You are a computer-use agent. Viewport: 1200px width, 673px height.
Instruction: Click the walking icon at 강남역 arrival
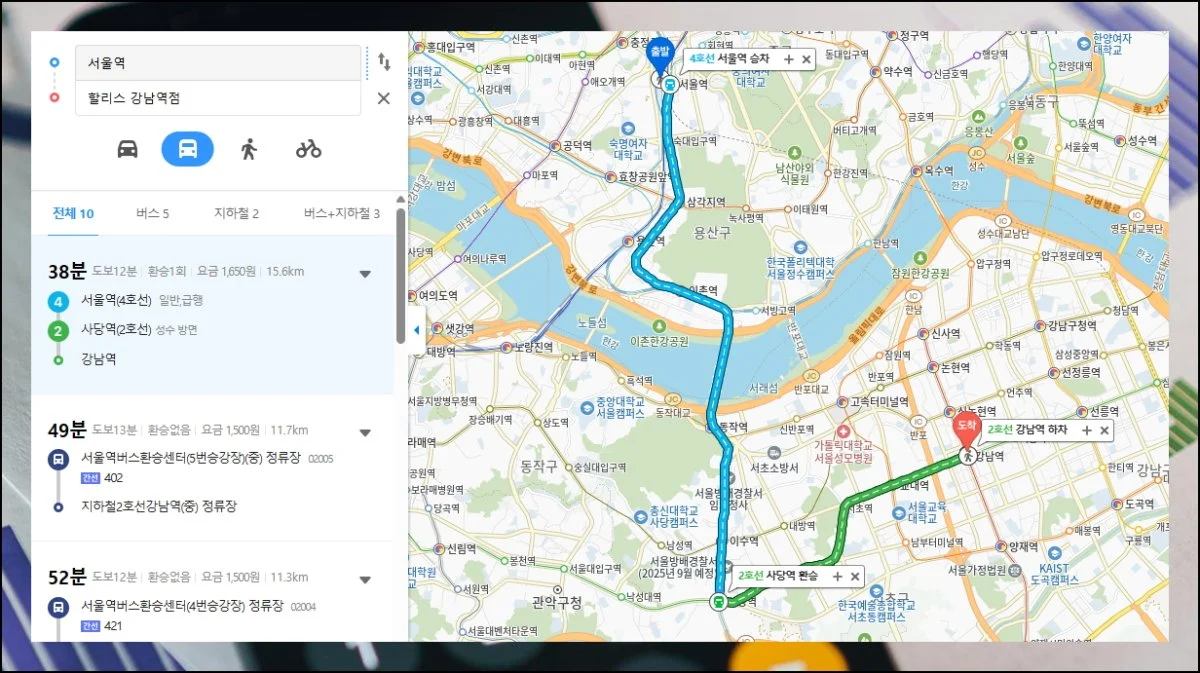coord(967,456)
